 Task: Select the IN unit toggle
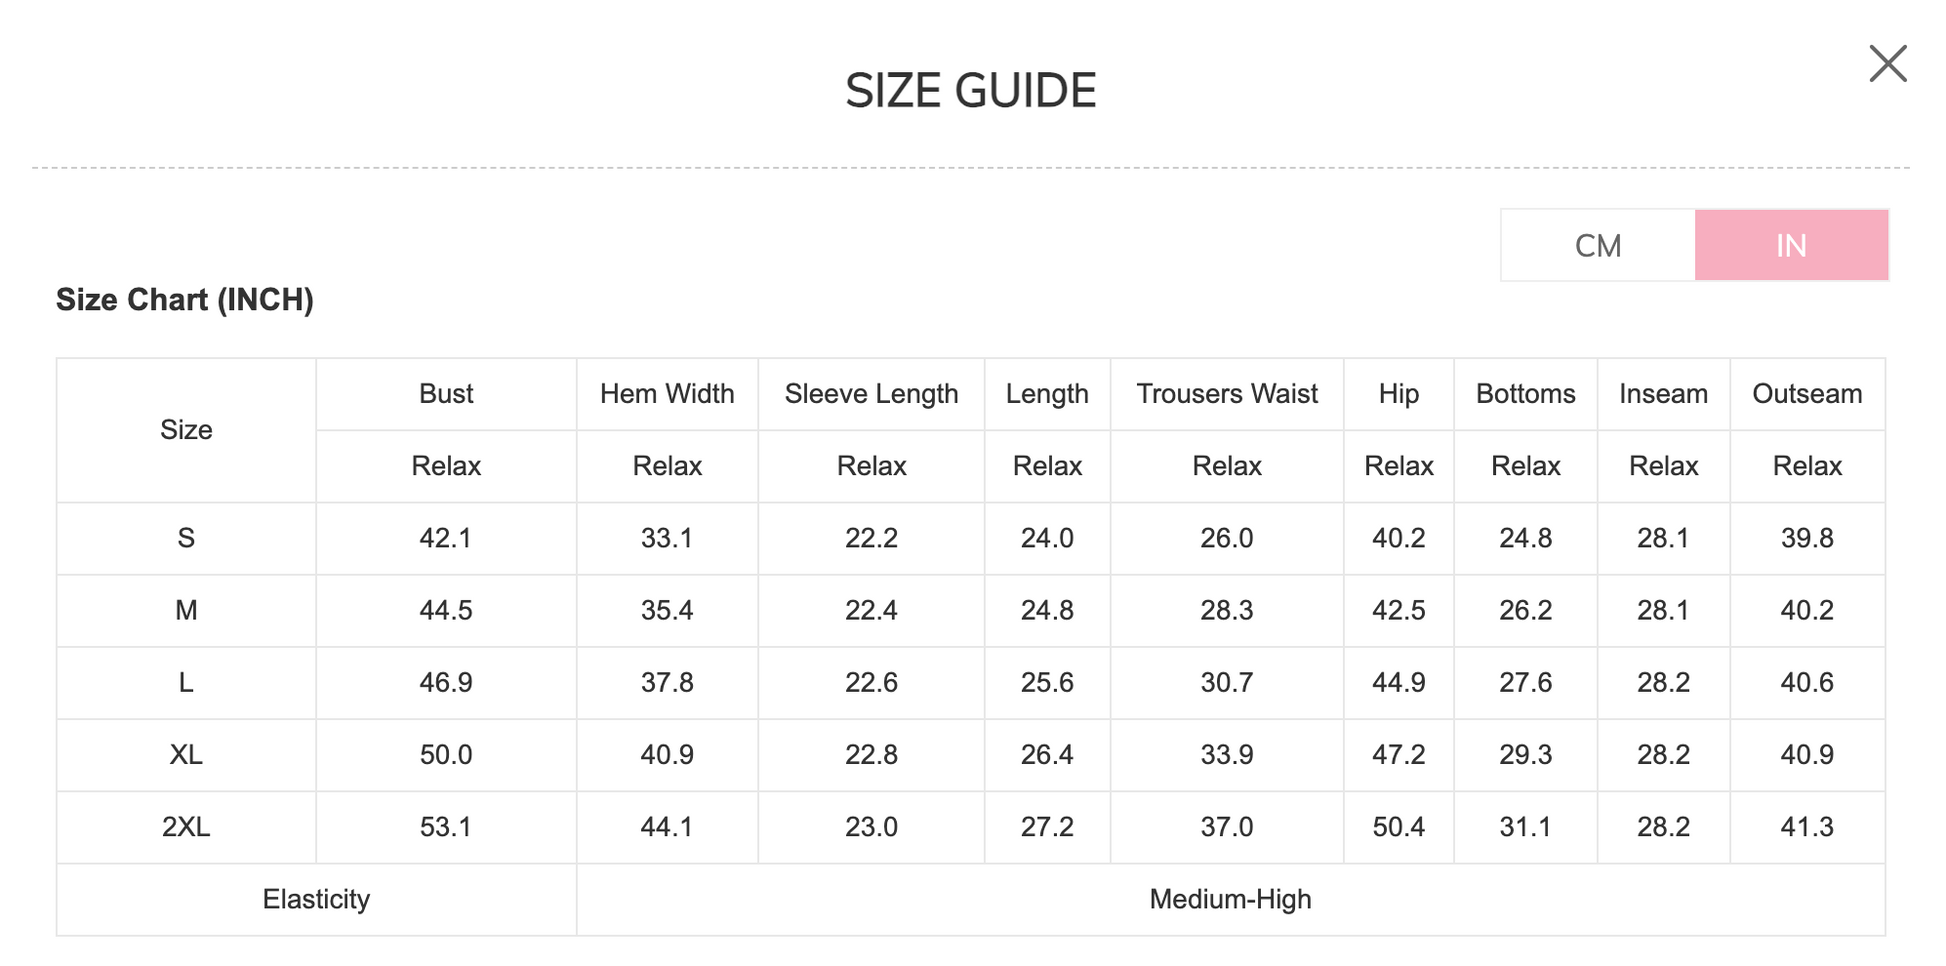click(x=1791, y=246)
